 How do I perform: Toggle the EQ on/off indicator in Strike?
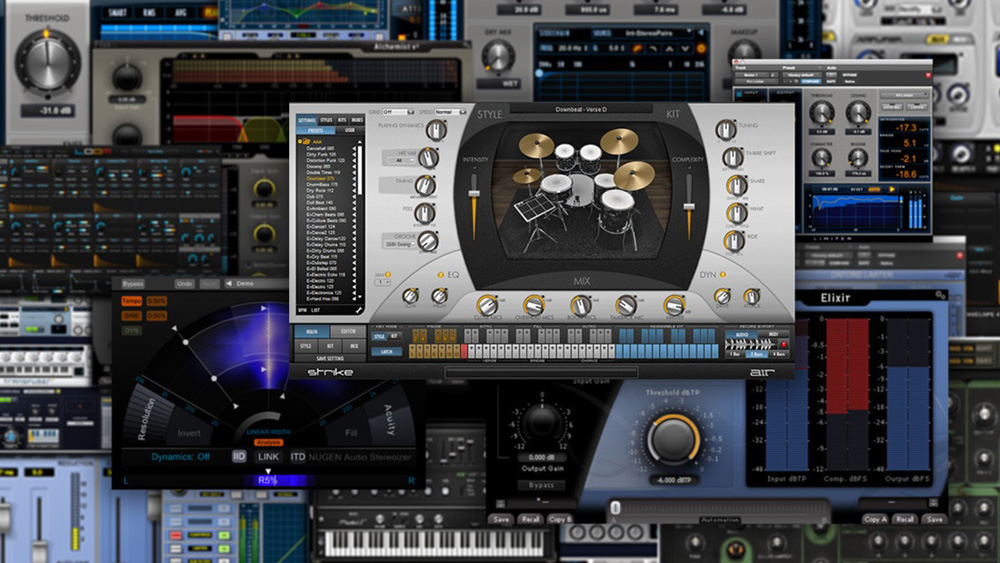click(x=440, y=275)
